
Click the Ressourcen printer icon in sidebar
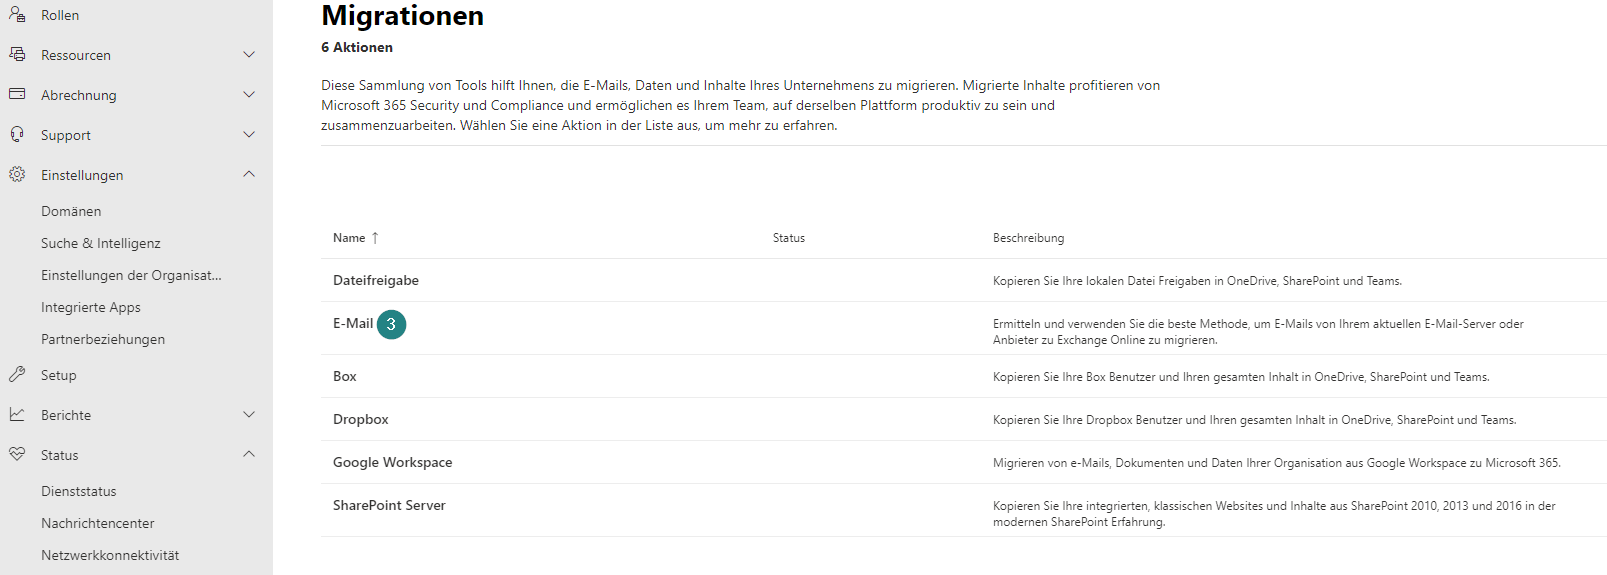click(x=17, y=54)
